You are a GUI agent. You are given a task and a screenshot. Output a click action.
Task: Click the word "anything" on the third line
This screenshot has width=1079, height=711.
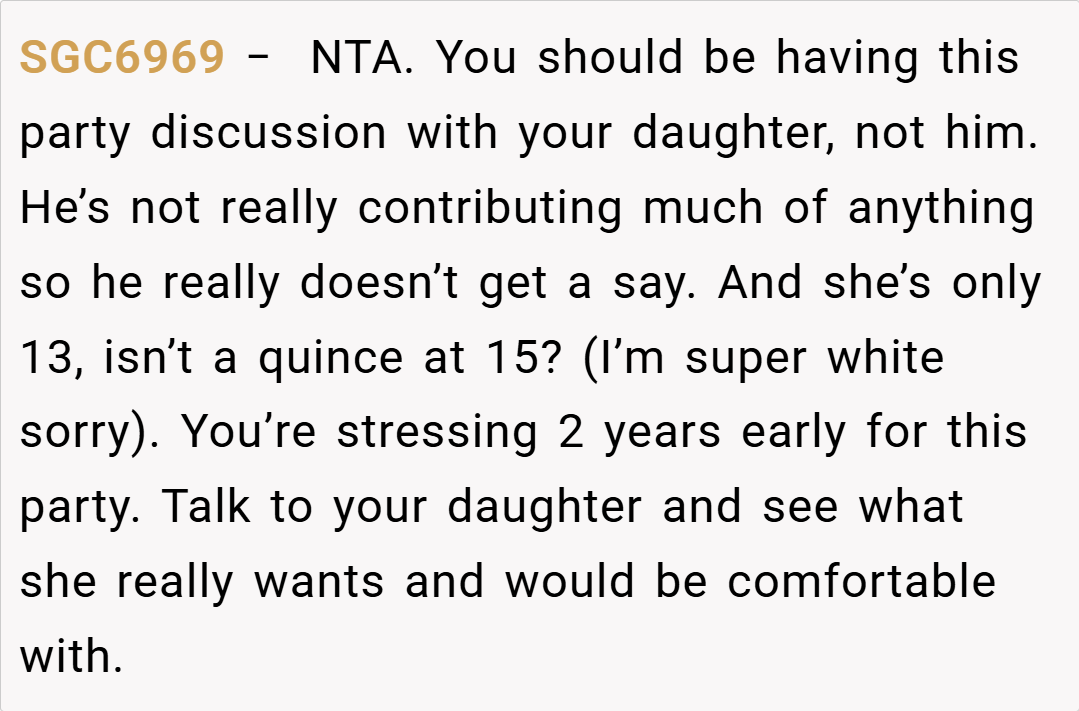pos(940,208)
